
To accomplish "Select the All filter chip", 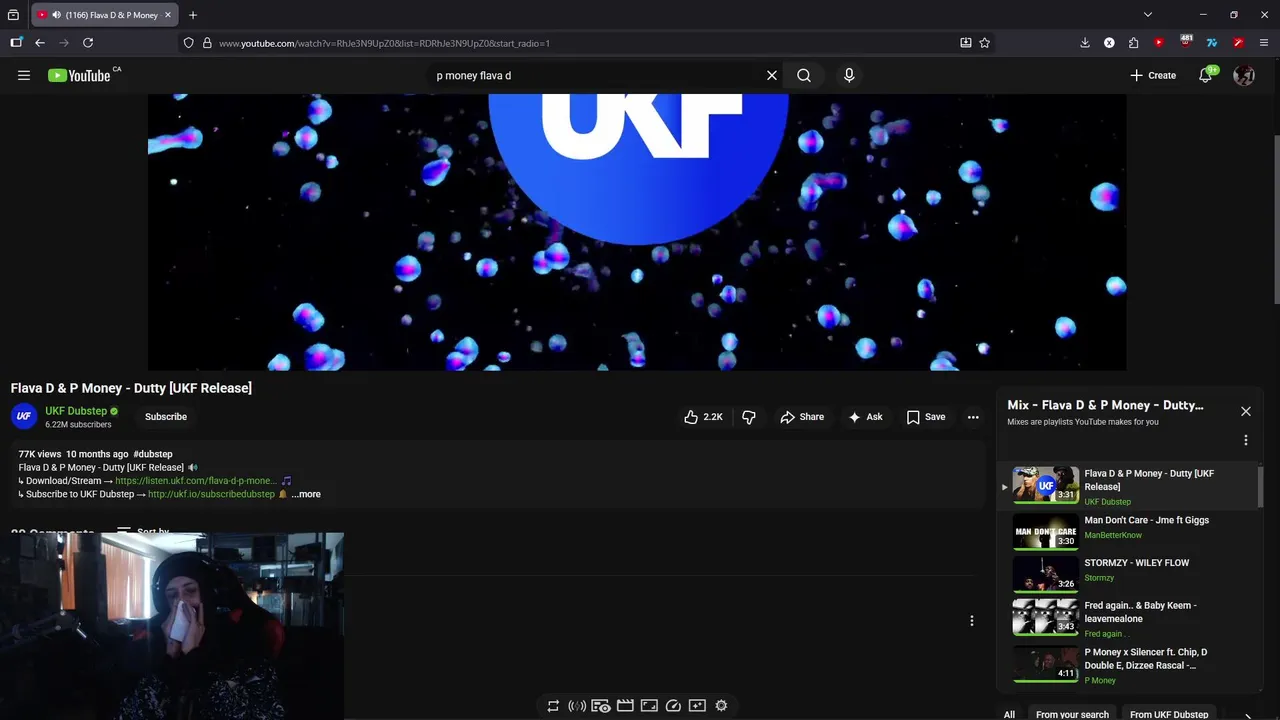I will tap(1009, 714).
